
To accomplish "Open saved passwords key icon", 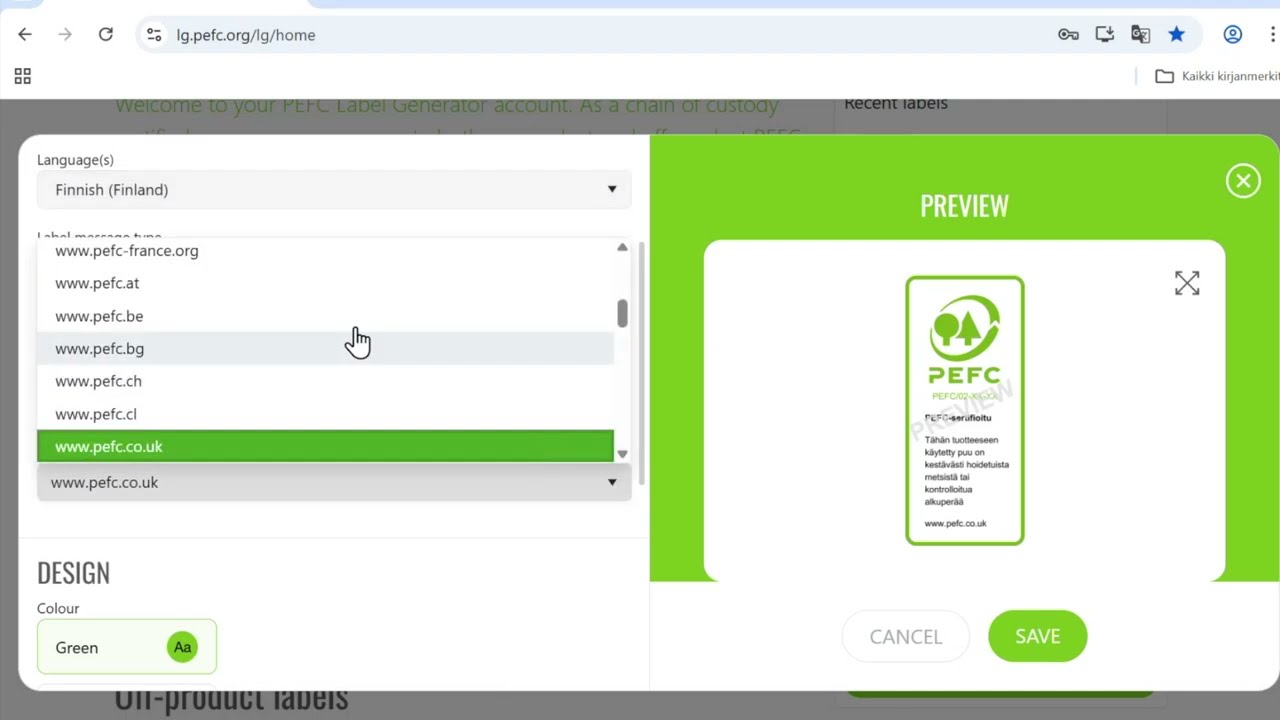I will [1068, 35].
